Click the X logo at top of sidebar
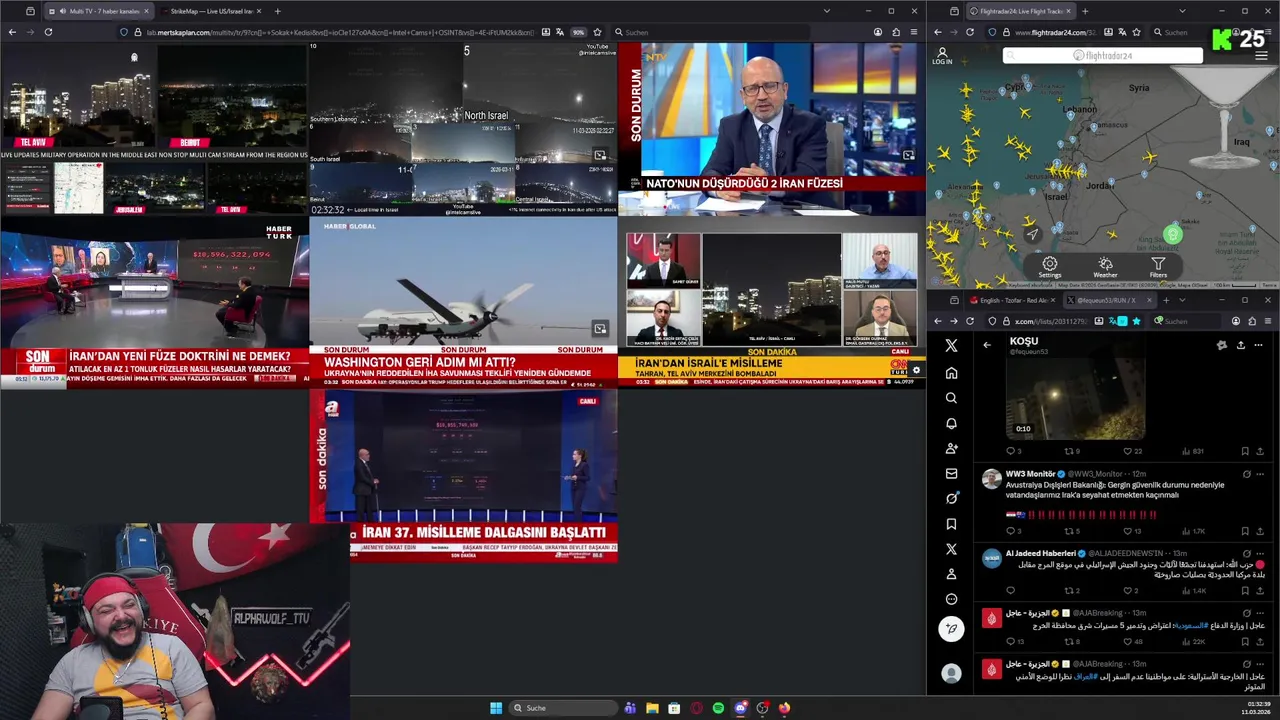 (x=951, y=345)
